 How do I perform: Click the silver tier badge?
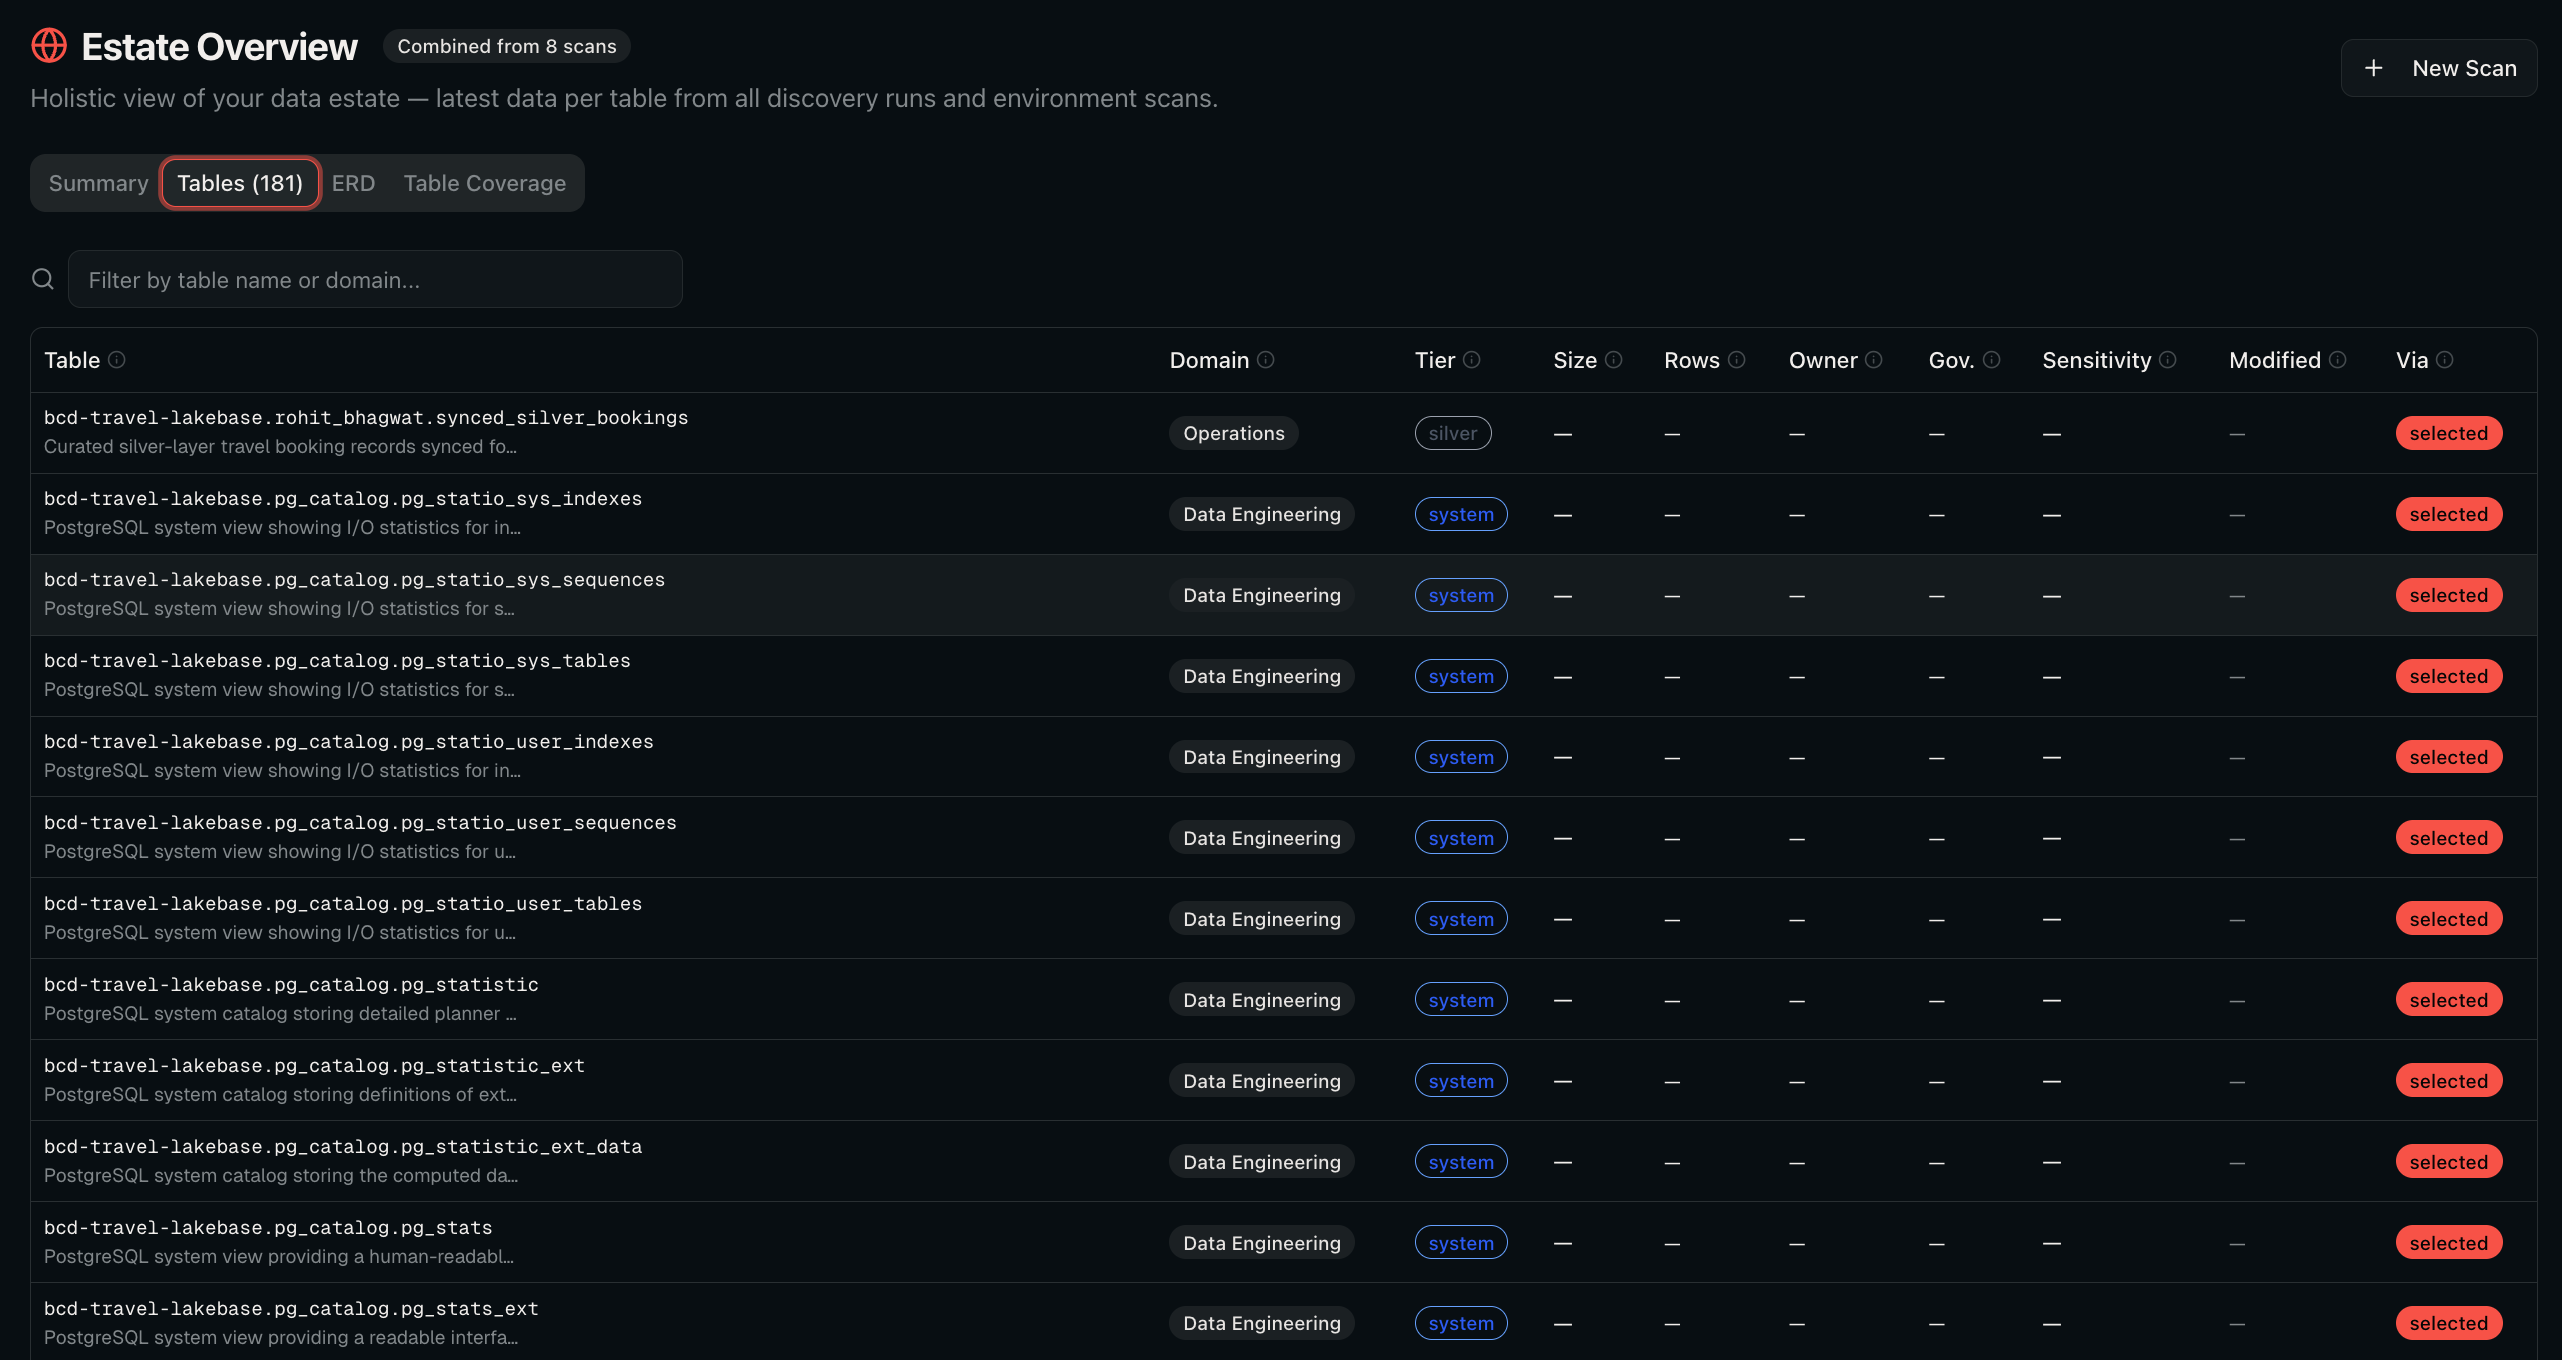[1453, 433]
